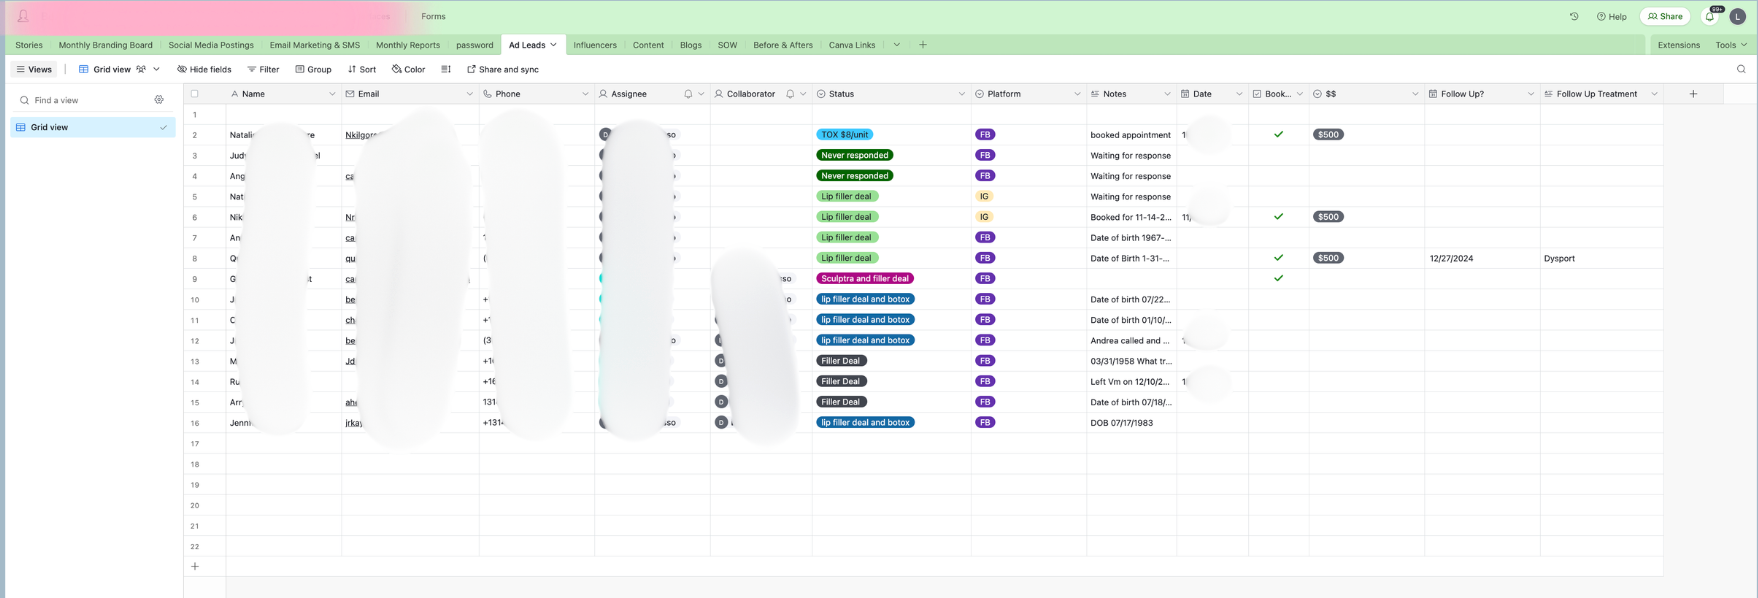The width and height of the screenshot is (1758, 598).
Task: Expand the Status column dropdown arrow
Action: click(962, 94)
